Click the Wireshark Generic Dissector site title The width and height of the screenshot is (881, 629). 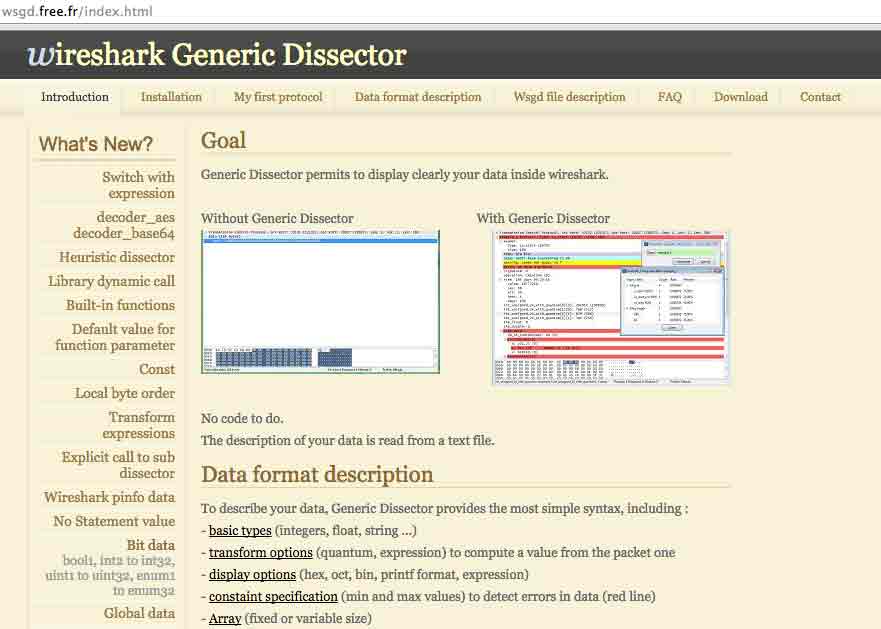(x=217, y=55)
